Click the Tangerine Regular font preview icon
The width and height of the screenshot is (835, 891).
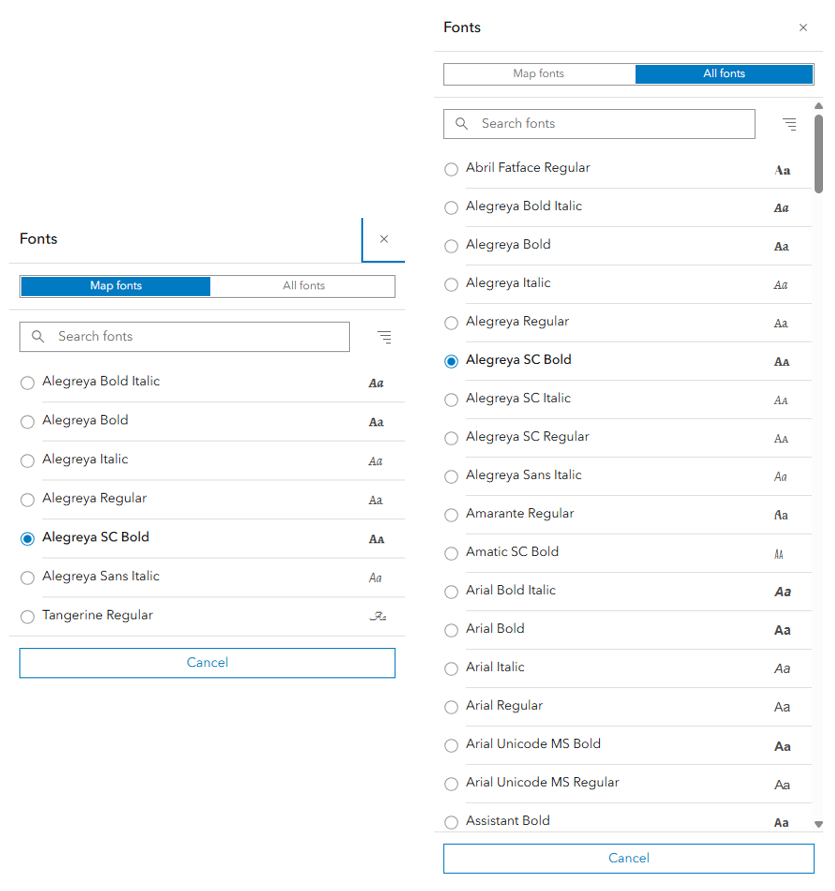pyautogui.click(x=376, y=616)
